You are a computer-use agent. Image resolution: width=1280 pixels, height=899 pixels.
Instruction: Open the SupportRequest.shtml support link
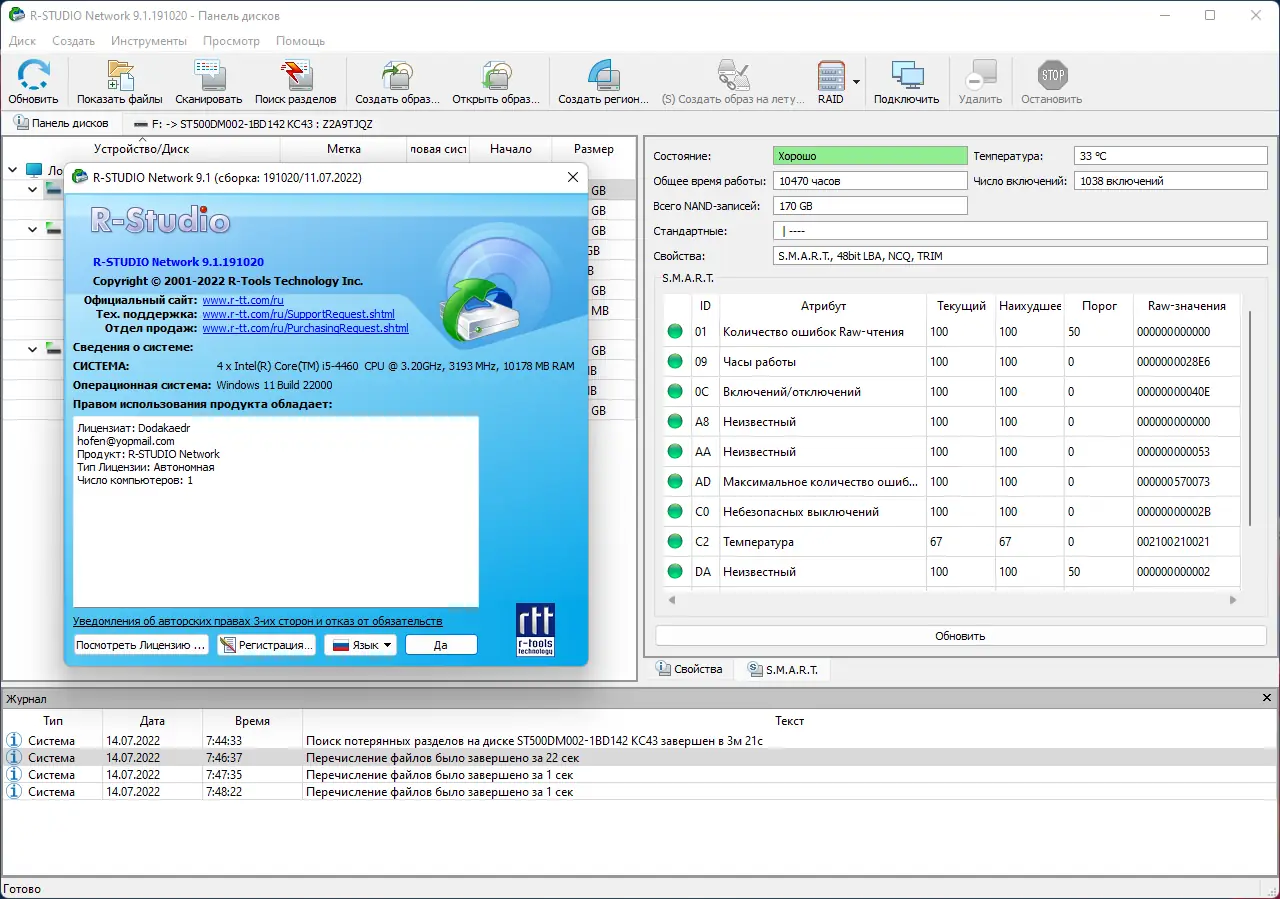click(x=299, y=314)
